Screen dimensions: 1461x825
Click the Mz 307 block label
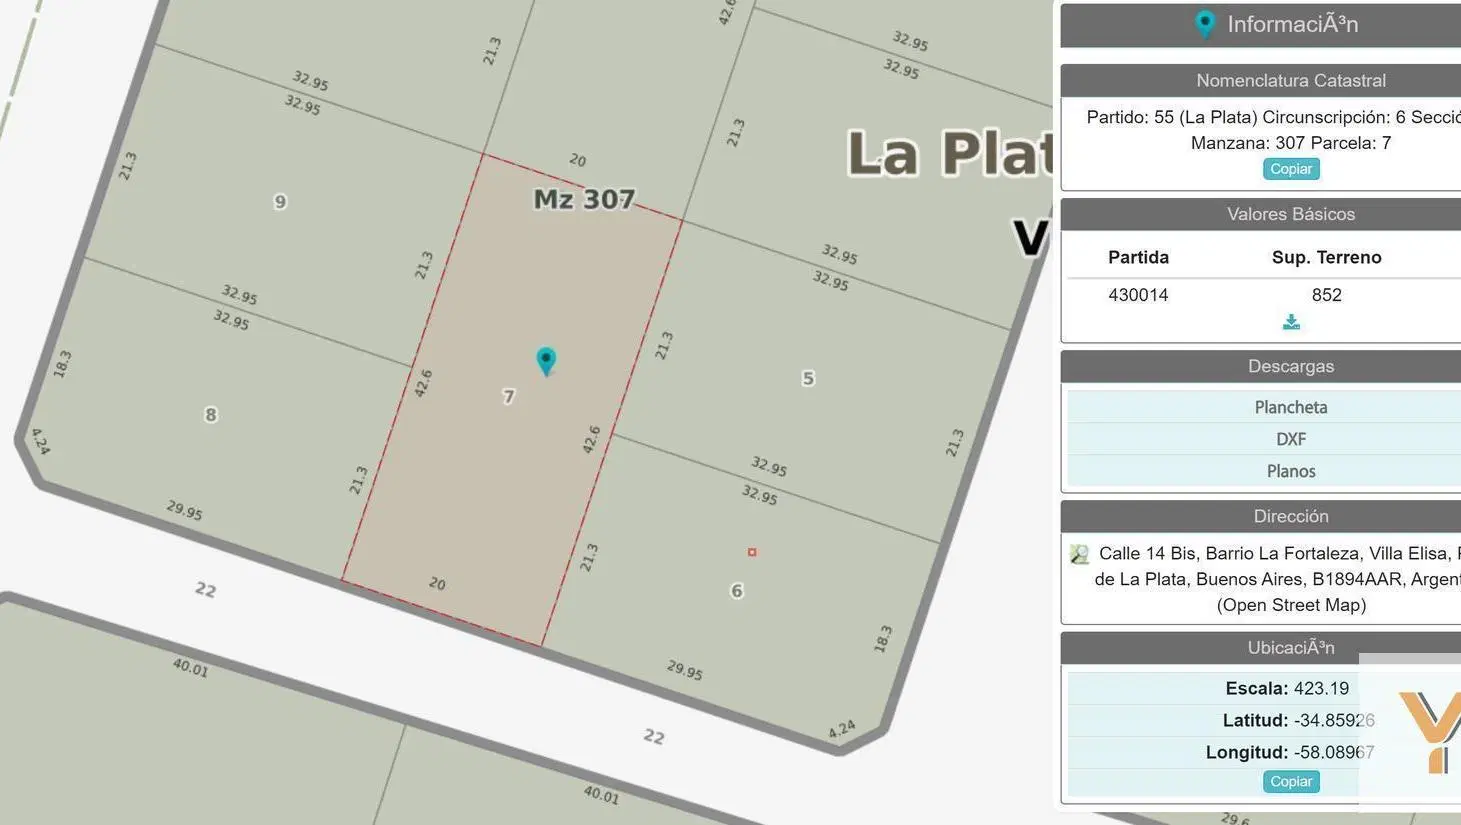coord(584,199)
